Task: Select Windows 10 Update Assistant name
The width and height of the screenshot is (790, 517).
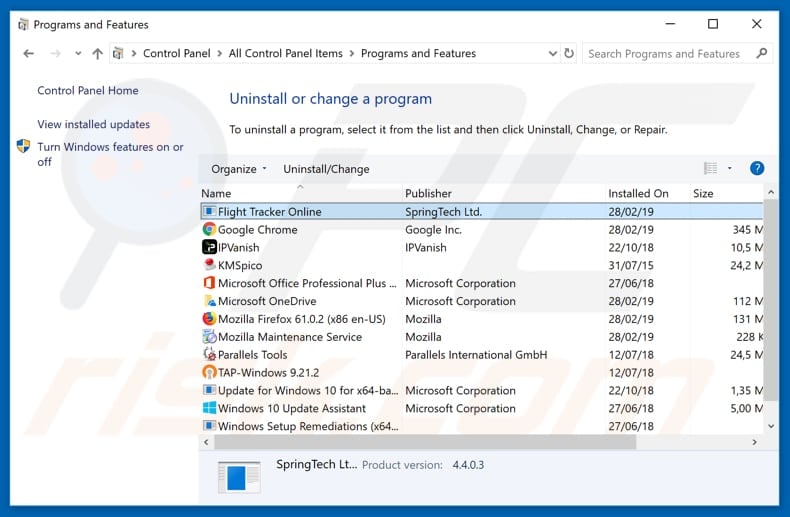Action: coord(292,409)
